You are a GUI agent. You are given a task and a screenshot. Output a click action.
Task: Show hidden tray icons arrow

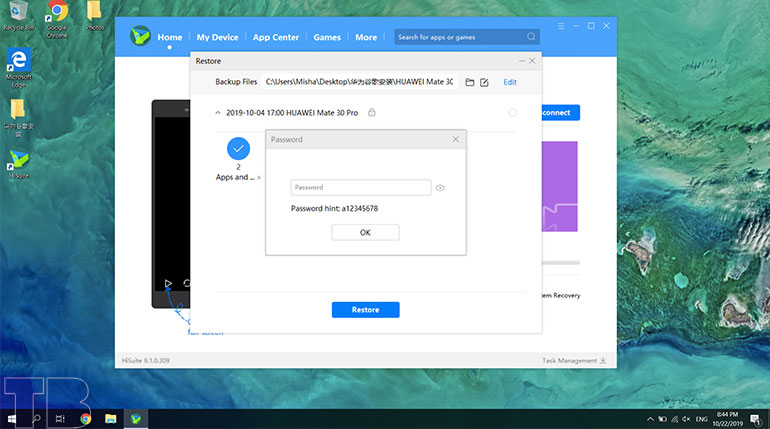click(650, 419)
